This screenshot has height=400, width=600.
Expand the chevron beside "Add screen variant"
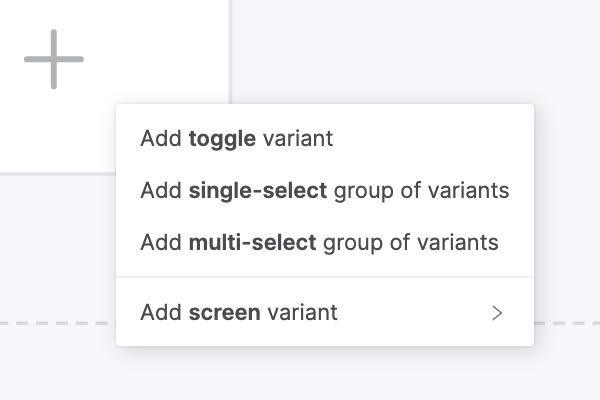pos(497,313)
